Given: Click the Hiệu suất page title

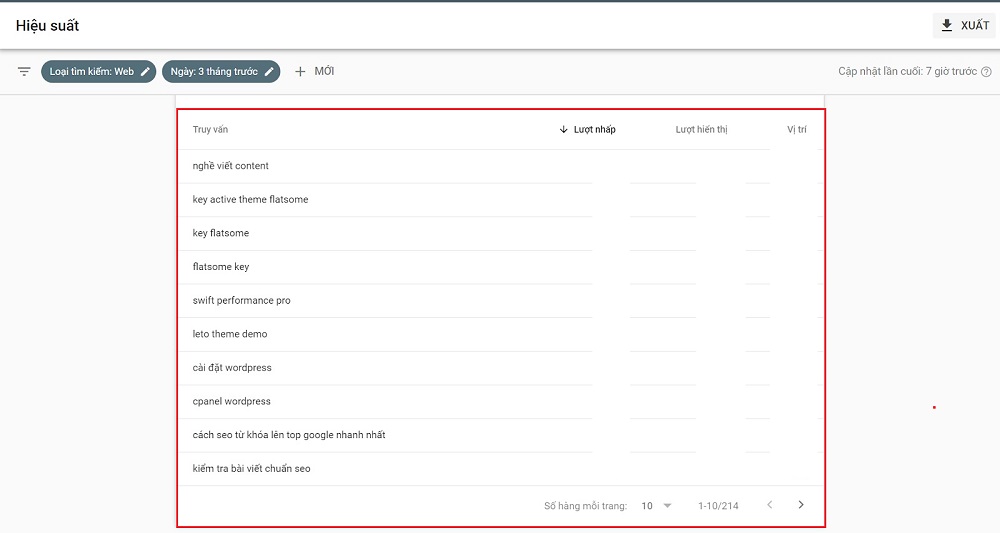Looking at the screenshot, I should click(x=48, y=26).
